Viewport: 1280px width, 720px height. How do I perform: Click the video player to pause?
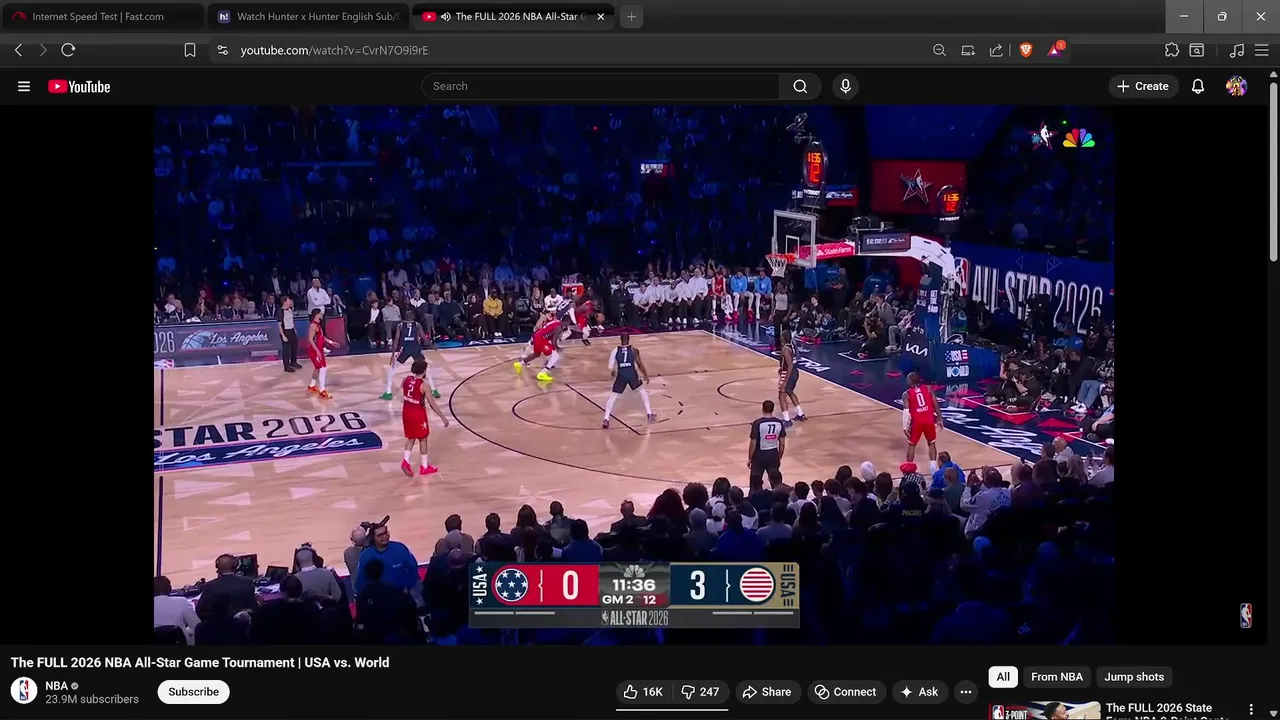(x=634, y=375)
